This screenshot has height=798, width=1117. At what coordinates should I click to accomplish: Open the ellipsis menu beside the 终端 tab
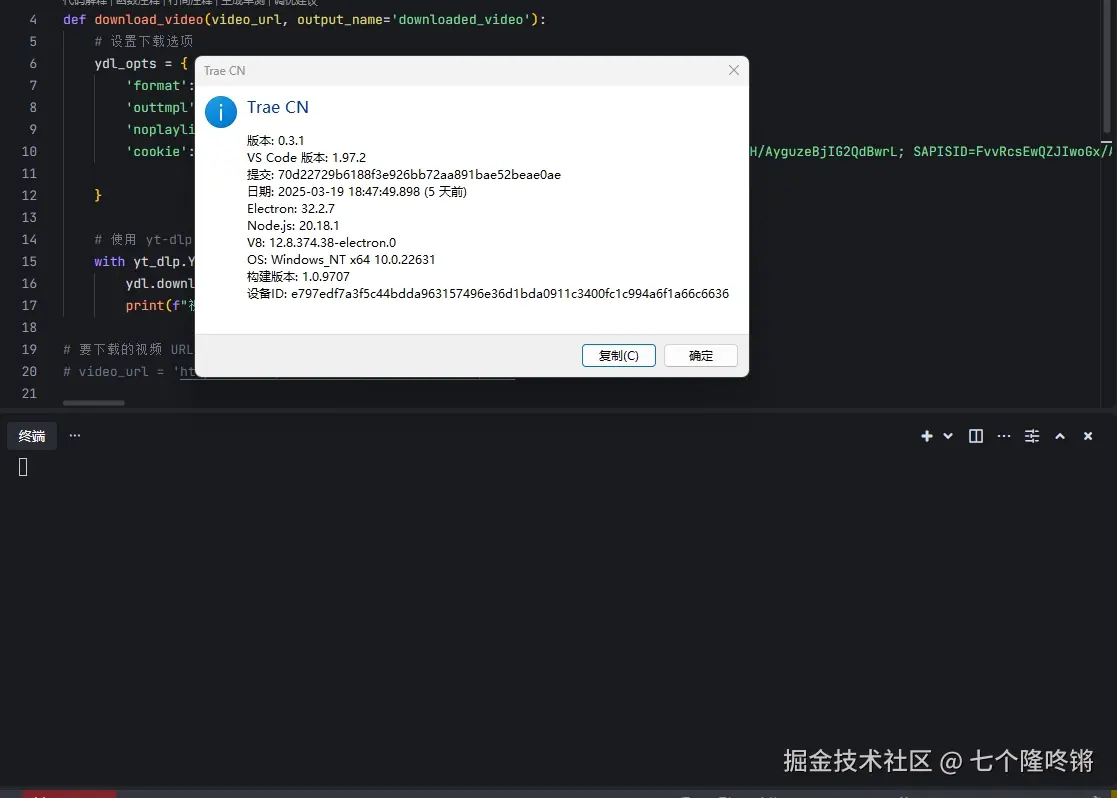(75, 435)
